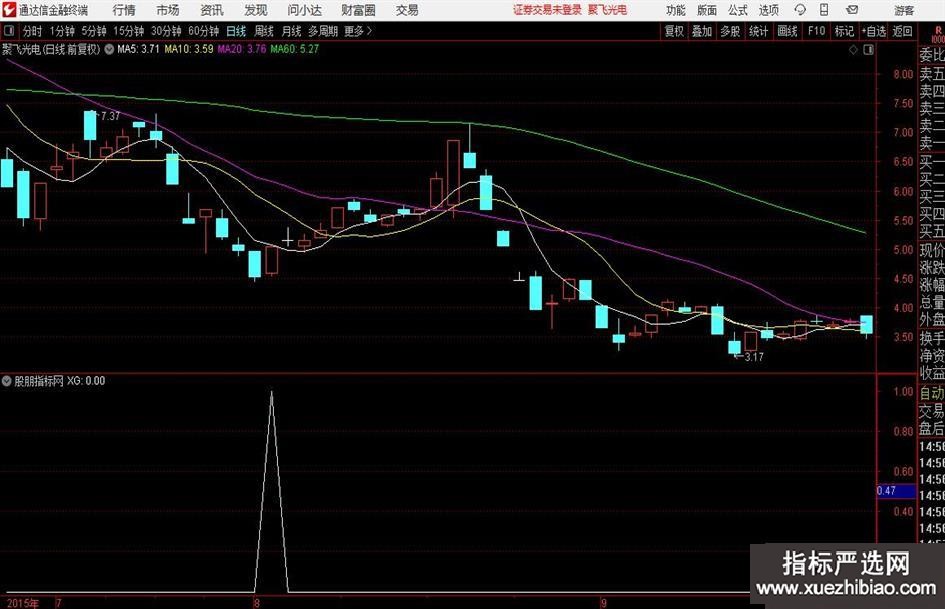Open the 发现 menu
Image resolution: width=945 pixels, height=609 pixels.
click(x=256, y=10)
